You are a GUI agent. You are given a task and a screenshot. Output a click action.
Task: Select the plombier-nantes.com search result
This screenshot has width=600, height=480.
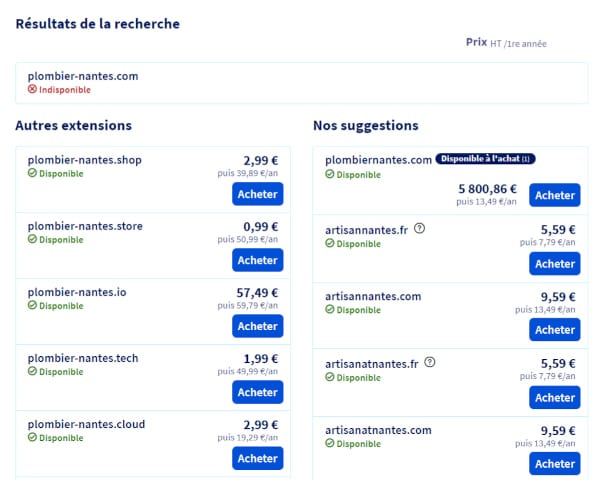[x=83, y=76]
